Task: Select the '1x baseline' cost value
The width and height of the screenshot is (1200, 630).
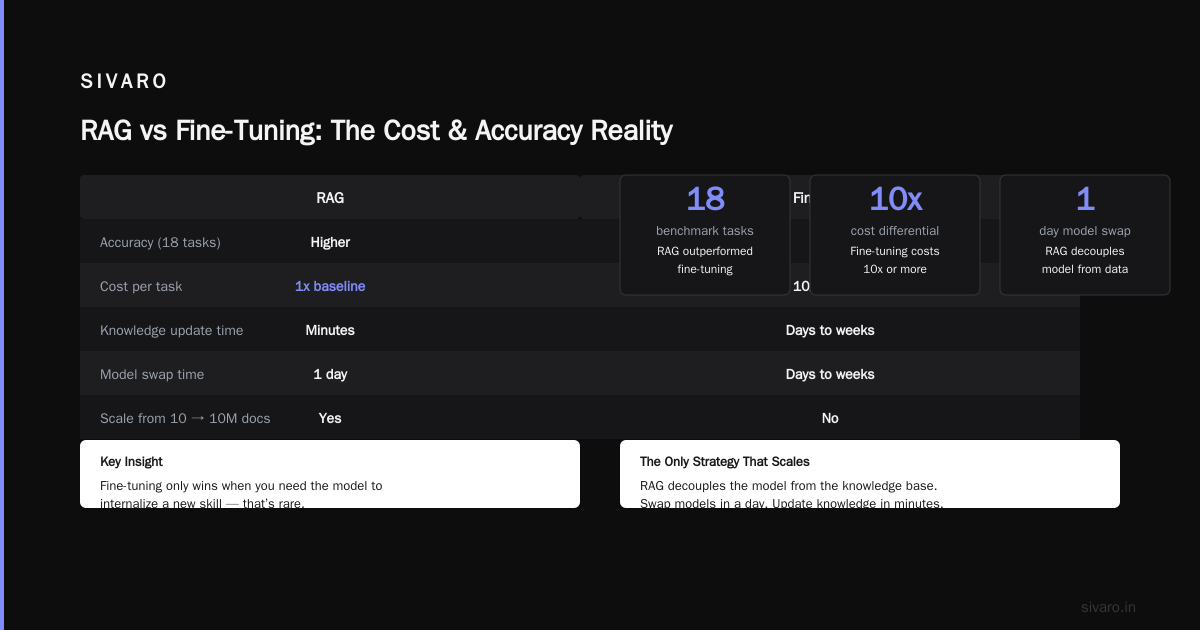Action: [330, 286]
